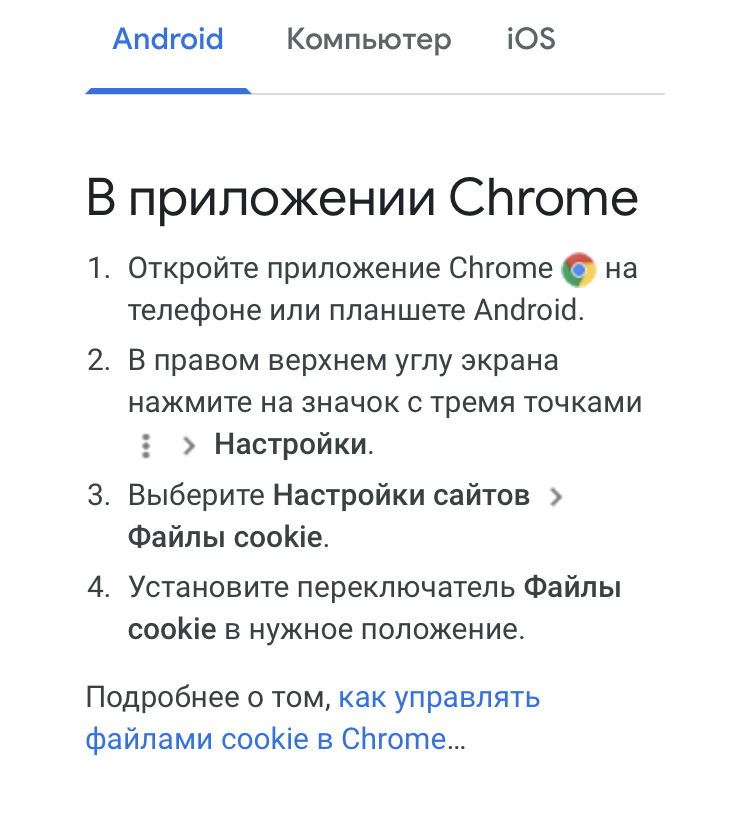Switch to the Android tab
750x817 pixels.
pyautogui.click(x=168, y=41)
